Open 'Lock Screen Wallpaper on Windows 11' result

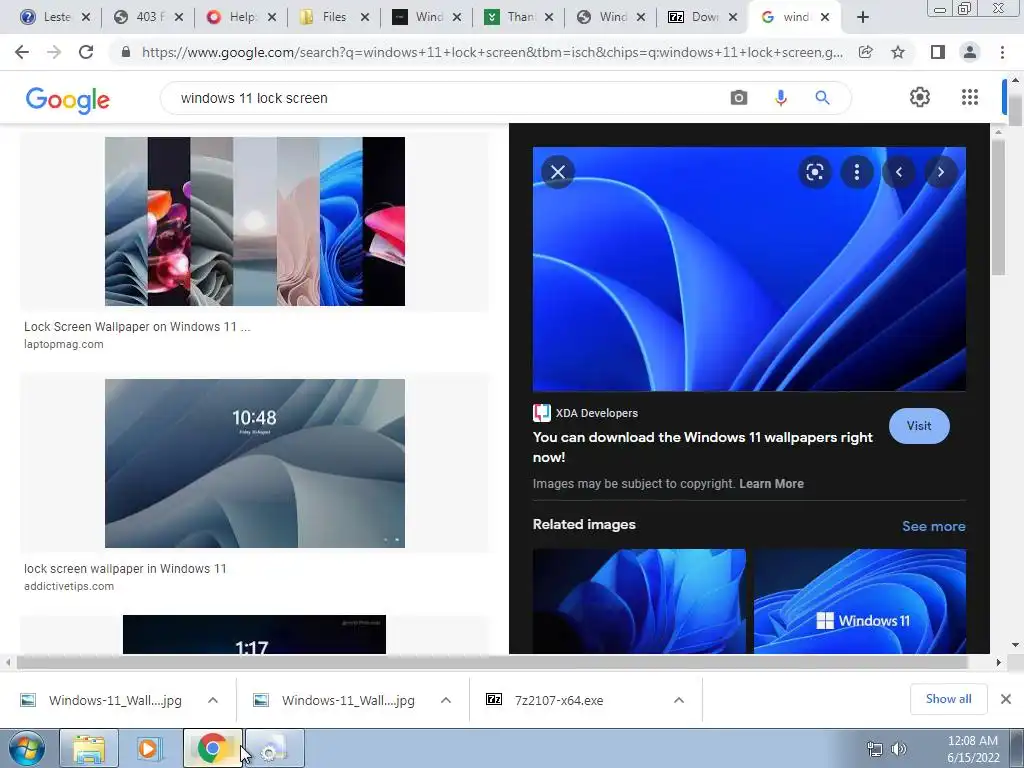[x=137, y=327]
